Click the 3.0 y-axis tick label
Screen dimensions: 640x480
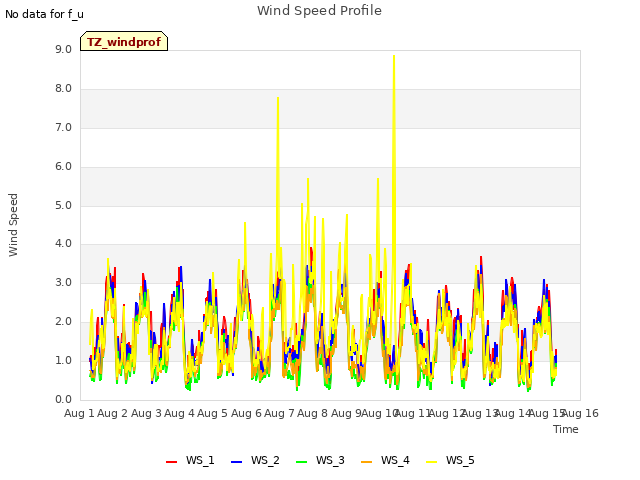pyautogui.click(x=63, y=282)
